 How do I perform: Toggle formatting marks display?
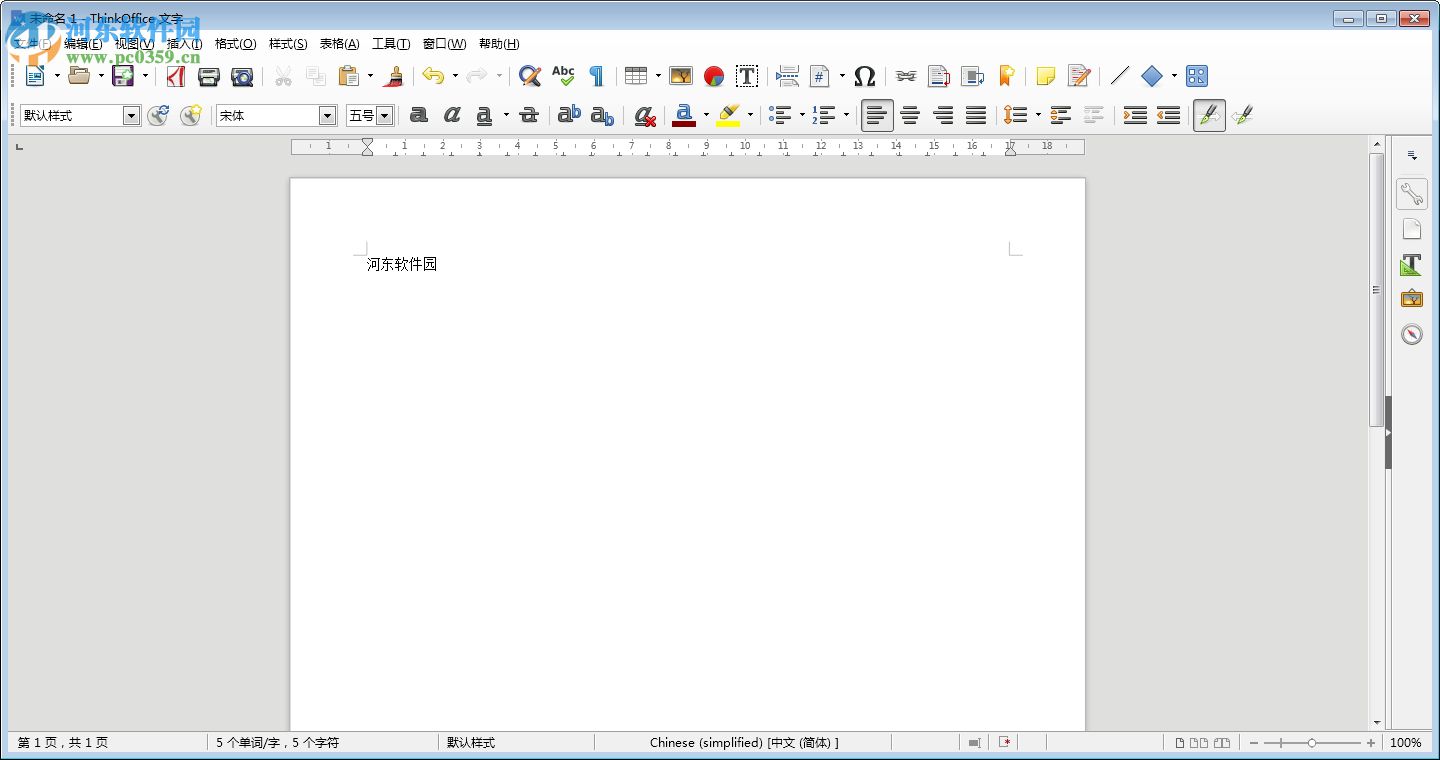(597, 76)
